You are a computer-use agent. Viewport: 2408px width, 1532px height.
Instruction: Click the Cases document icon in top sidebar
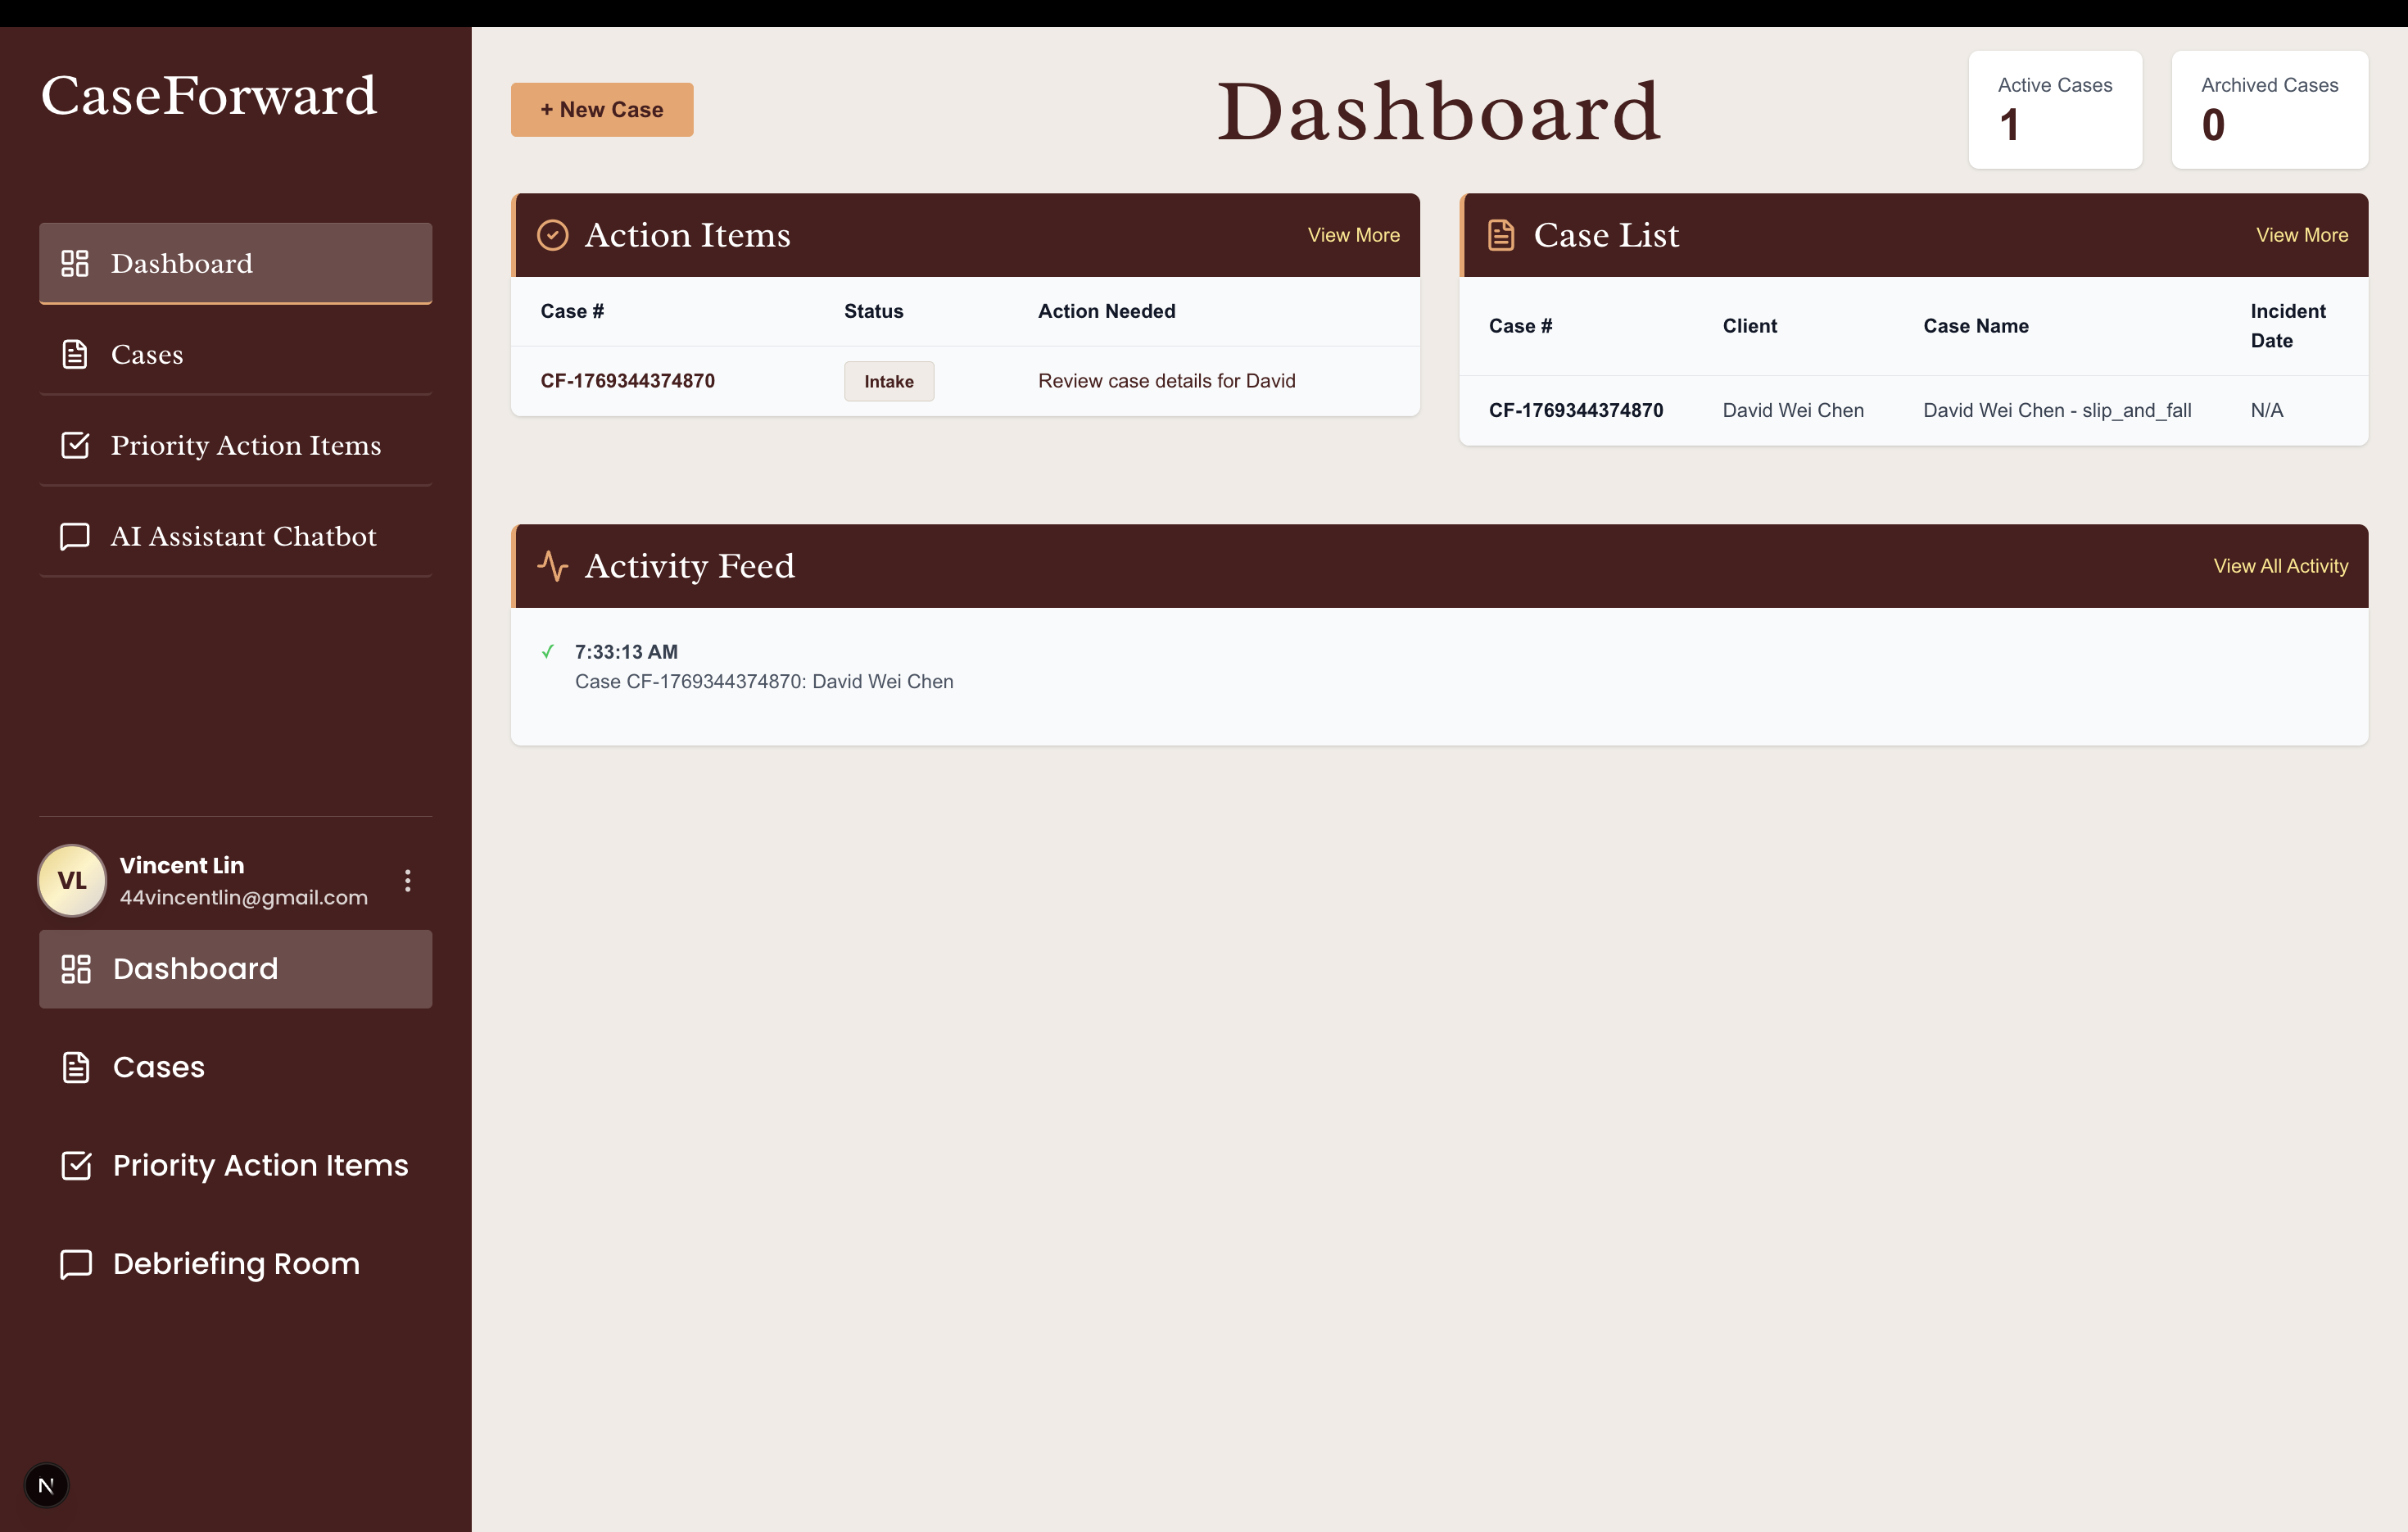pyautogui.click(x=75, y=354)
